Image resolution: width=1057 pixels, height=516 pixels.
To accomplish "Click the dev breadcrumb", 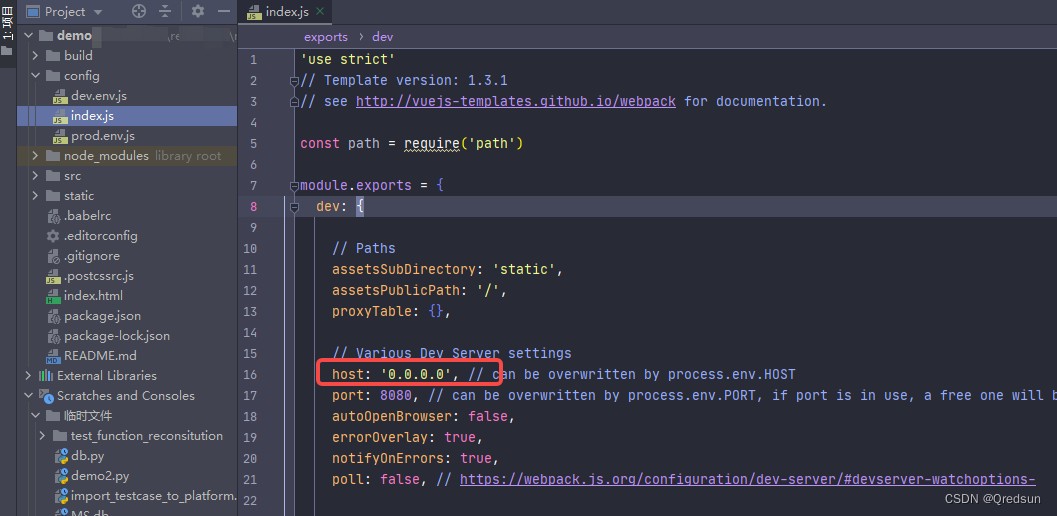I will pyautogui.click(x=382, y=37).
